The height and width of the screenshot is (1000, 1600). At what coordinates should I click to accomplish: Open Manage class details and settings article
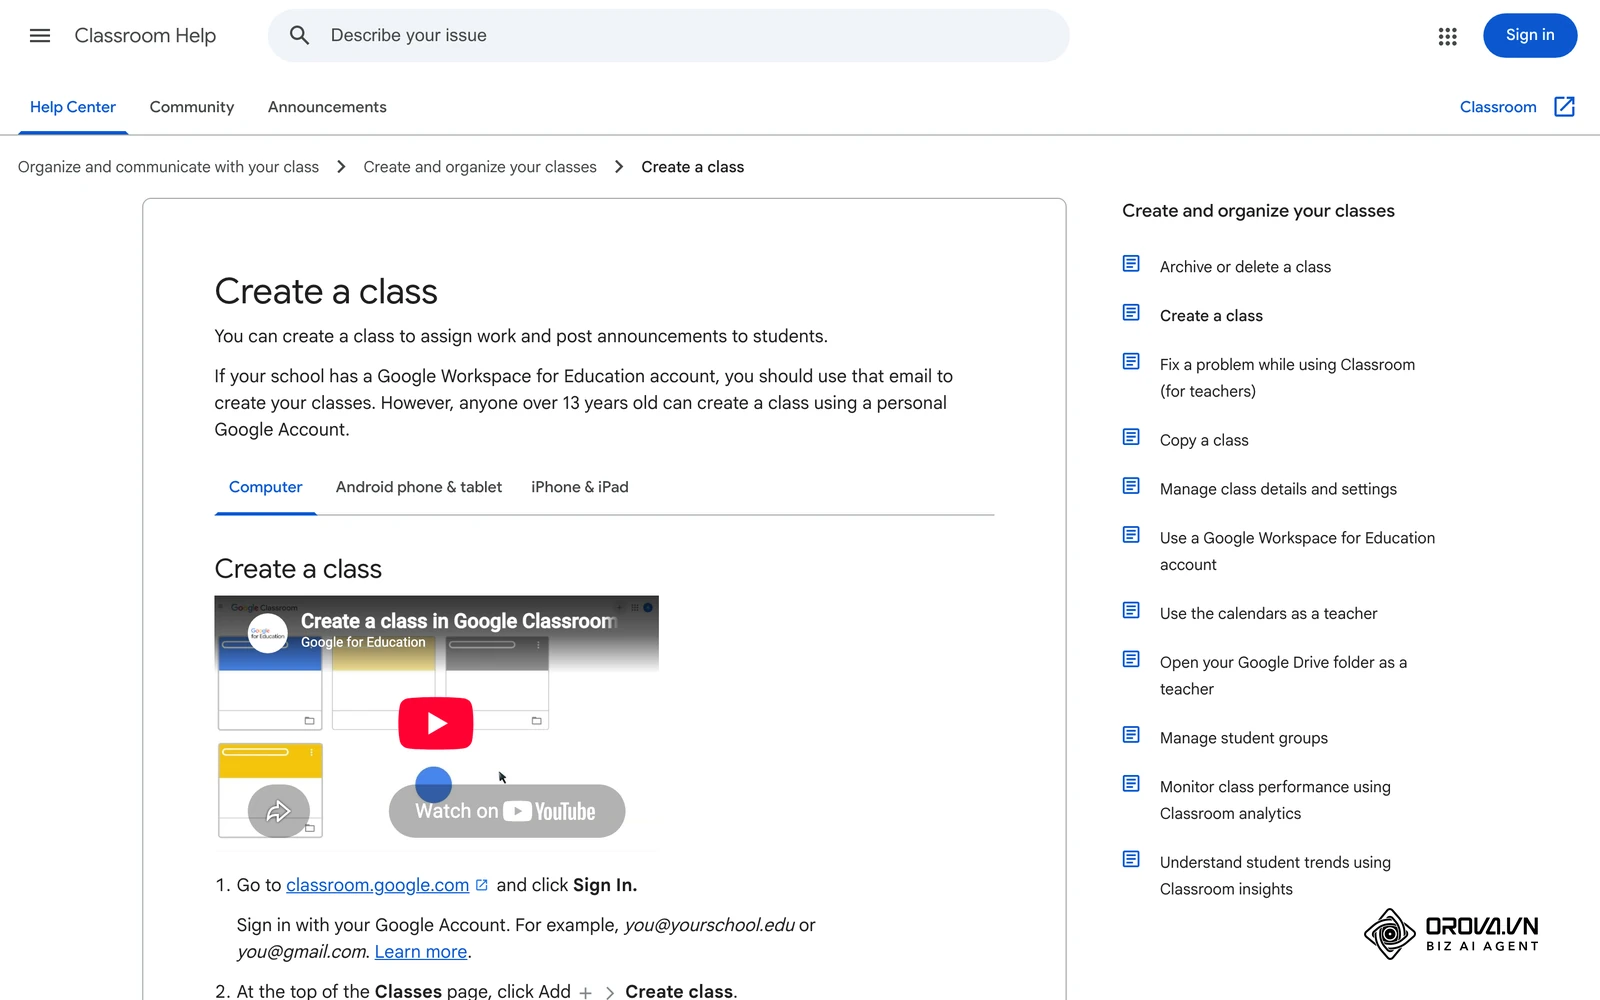(1278, 489)
